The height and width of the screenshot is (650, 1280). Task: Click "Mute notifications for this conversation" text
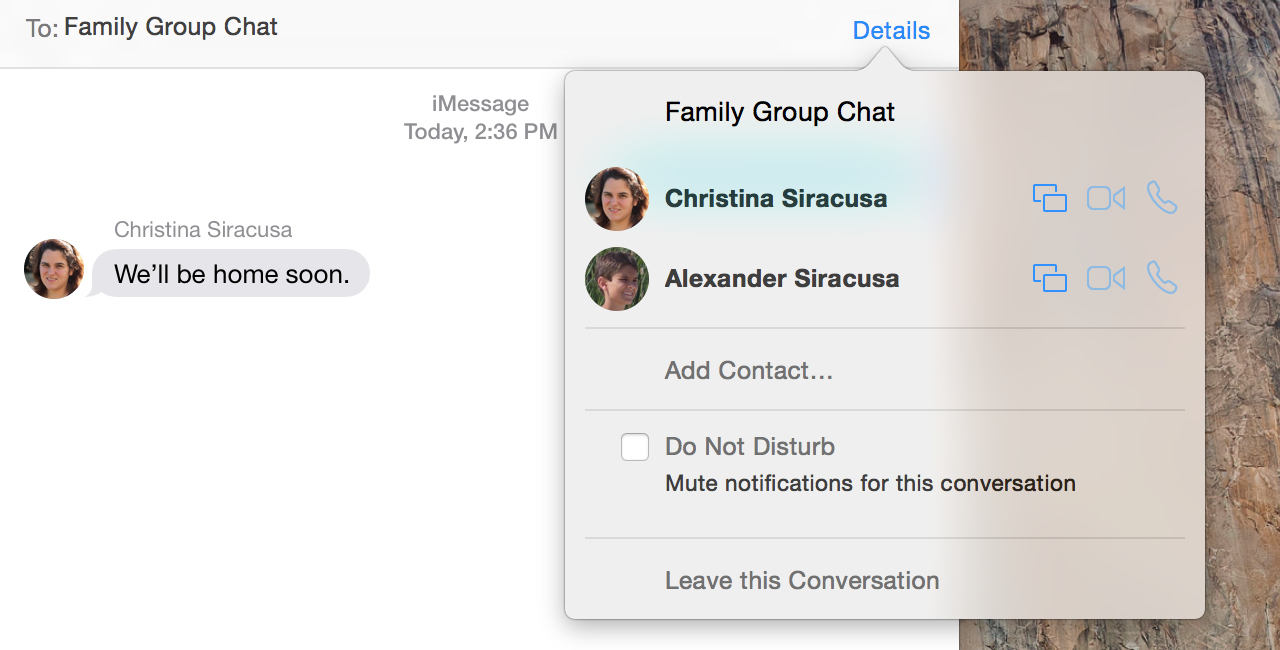click(x=870, y=484)
